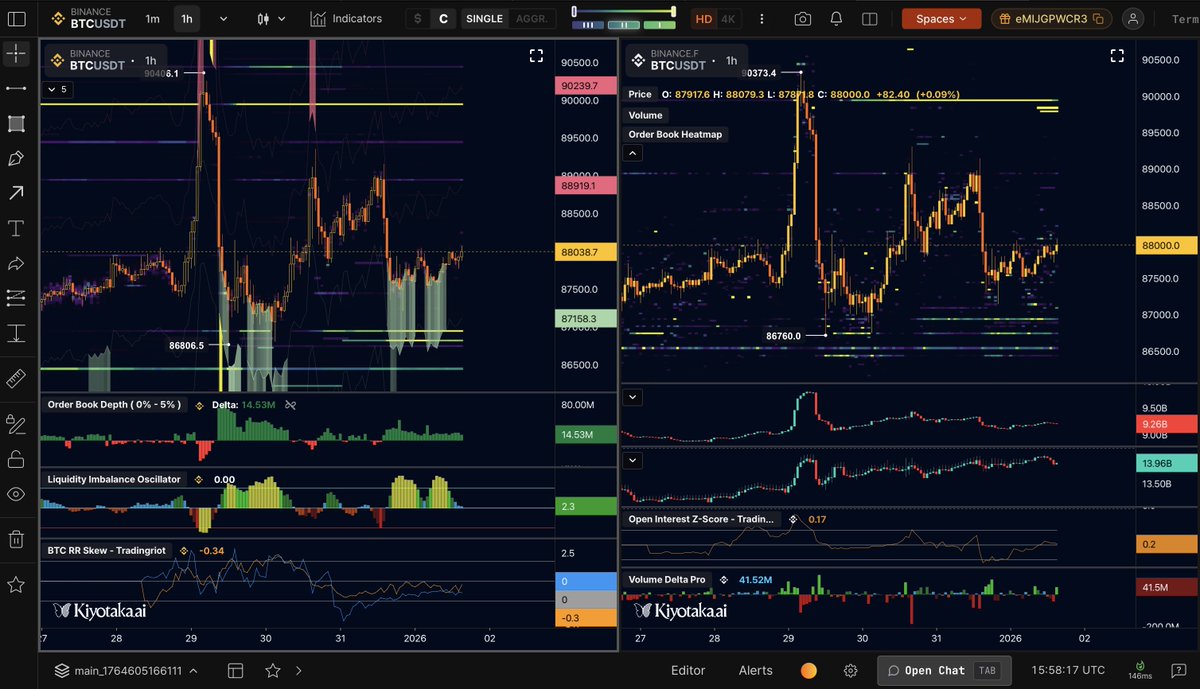Unlink the Order Book Depth delta icon

(x=291, y=405)
